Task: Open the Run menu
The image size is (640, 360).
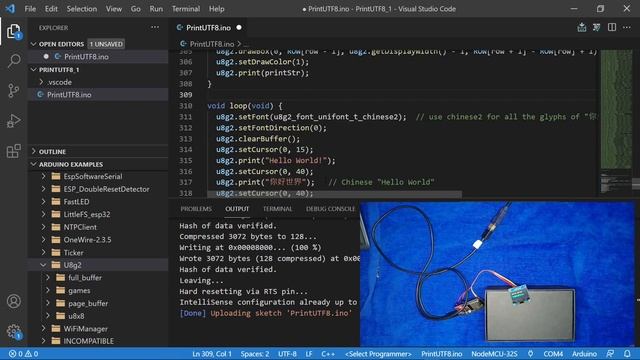Action: click(x=156, y=9)
